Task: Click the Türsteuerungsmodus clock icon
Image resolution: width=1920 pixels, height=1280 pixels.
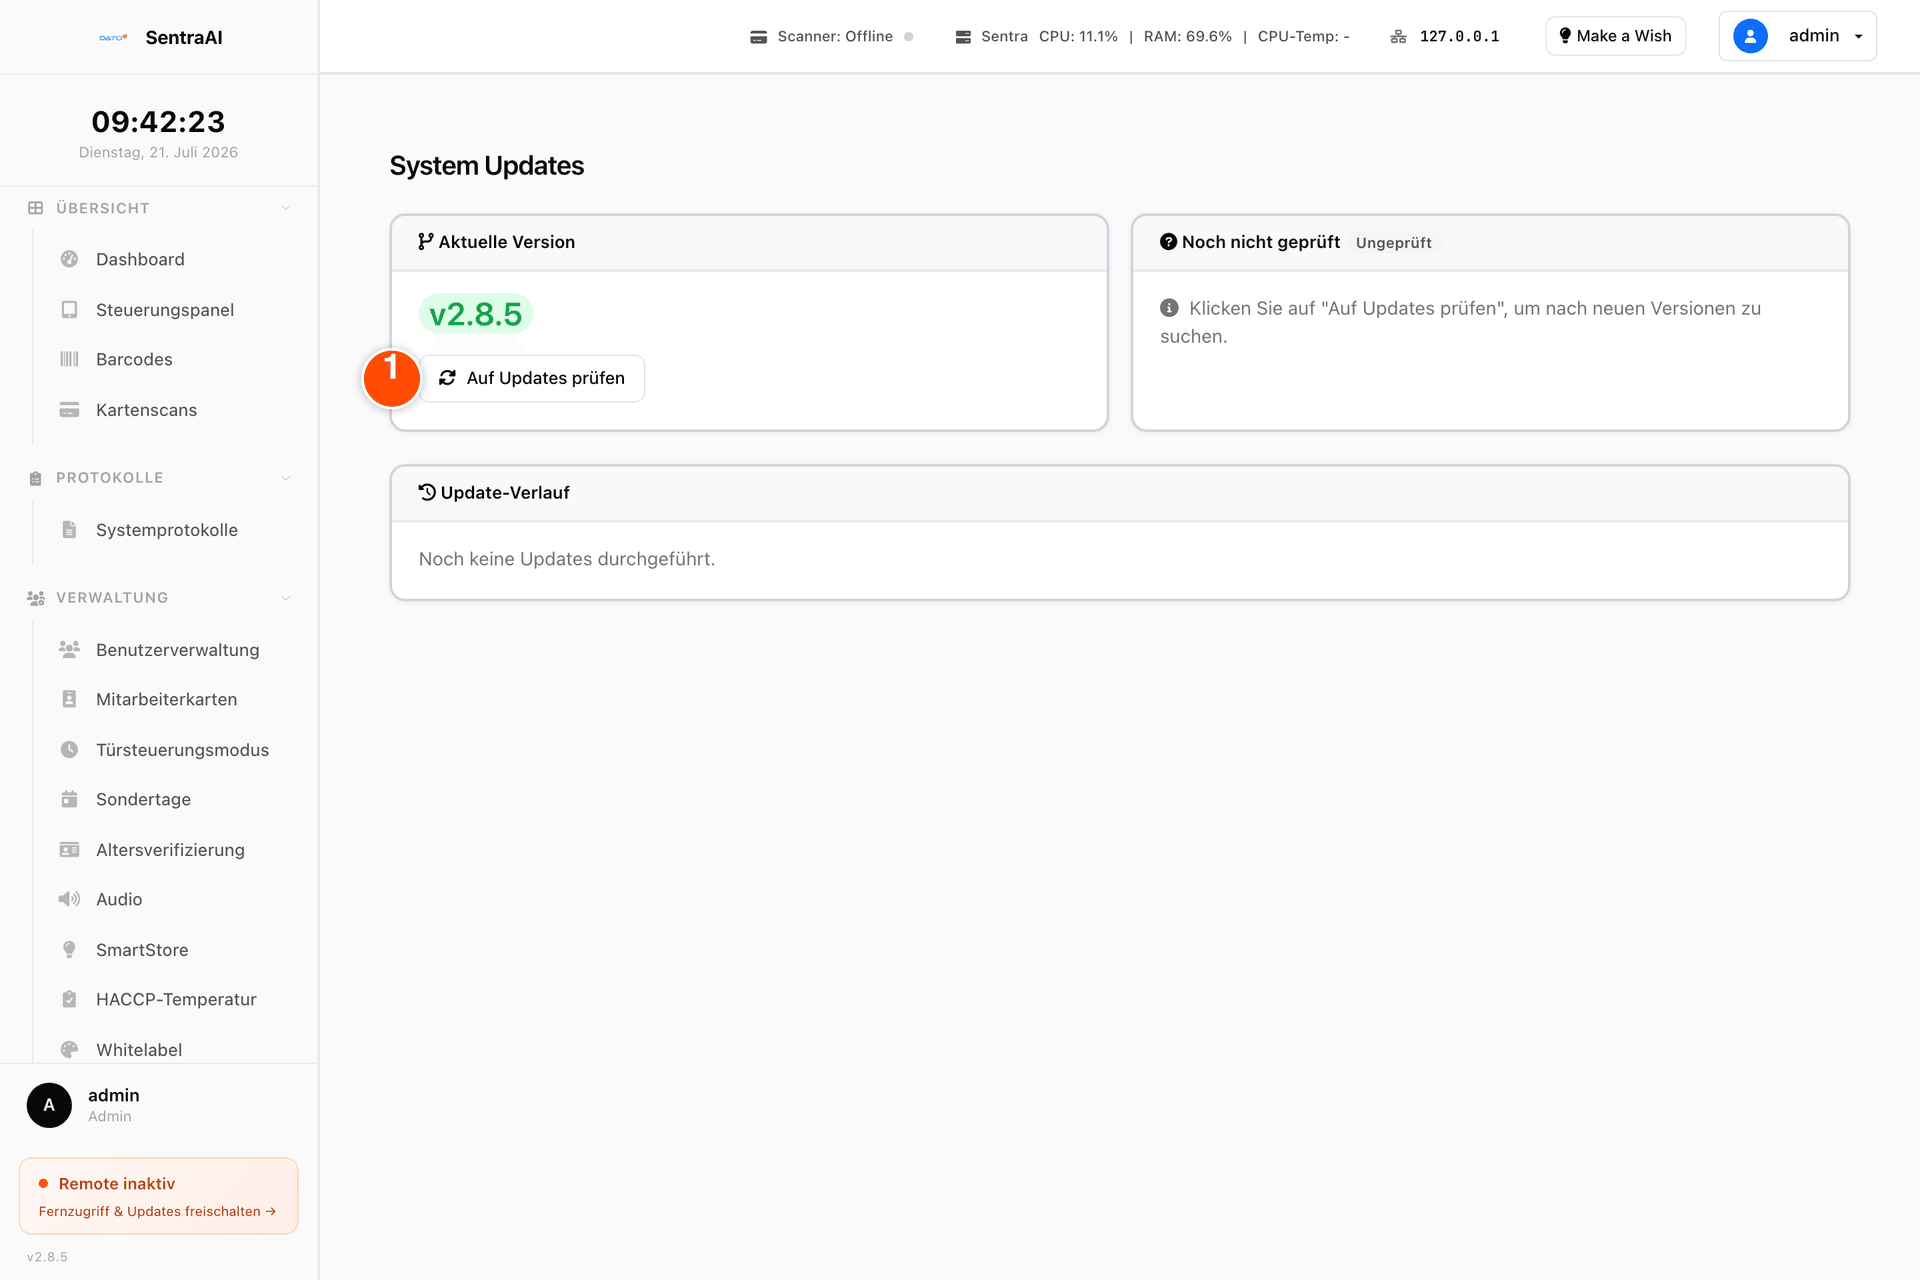Action: coord(69,750)
